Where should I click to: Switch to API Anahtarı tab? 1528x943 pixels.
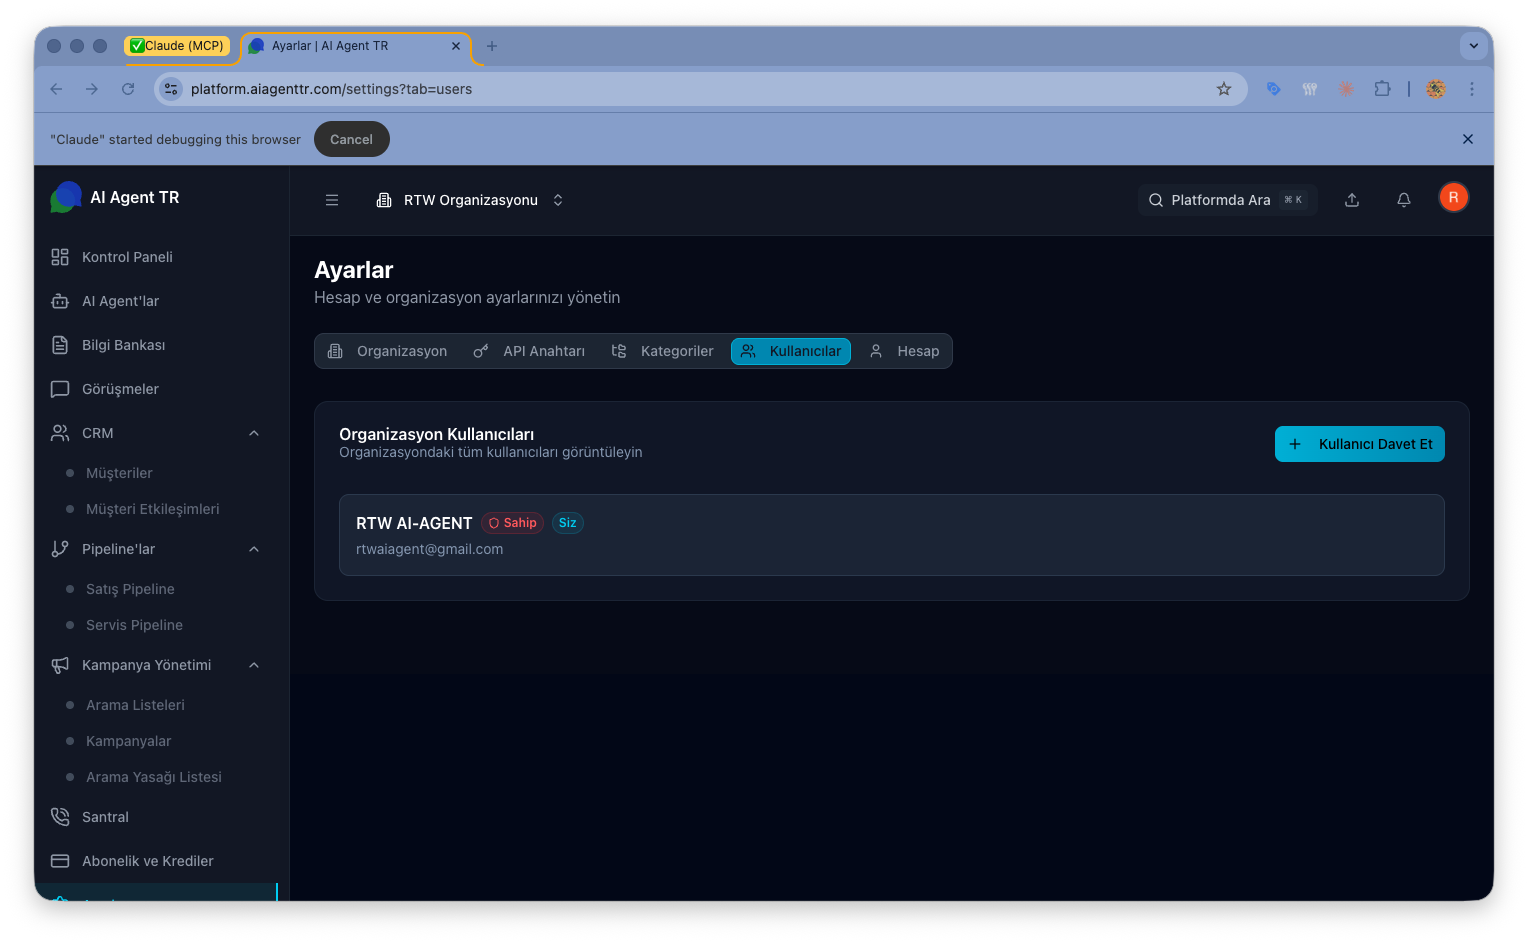point(530,351)
